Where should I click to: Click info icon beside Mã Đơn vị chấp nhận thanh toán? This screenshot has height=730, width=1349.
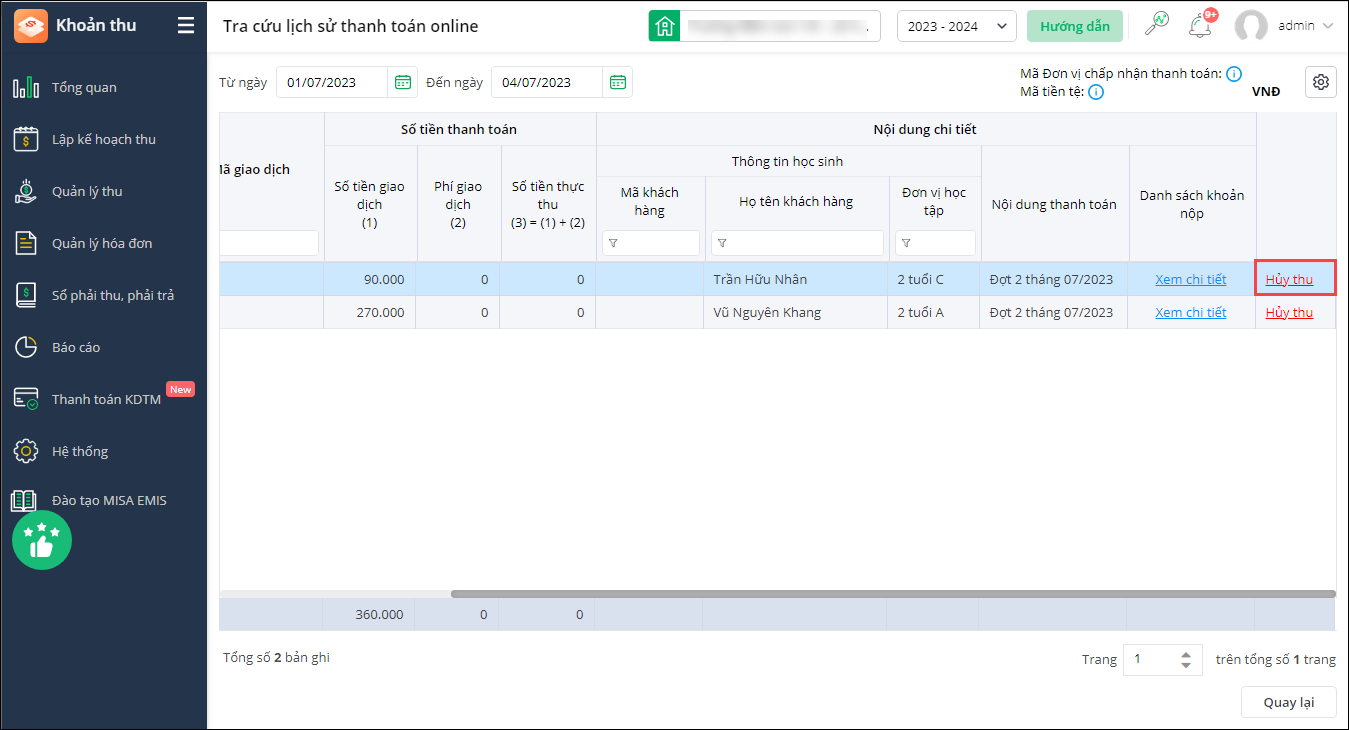(x=1234, y=73)
